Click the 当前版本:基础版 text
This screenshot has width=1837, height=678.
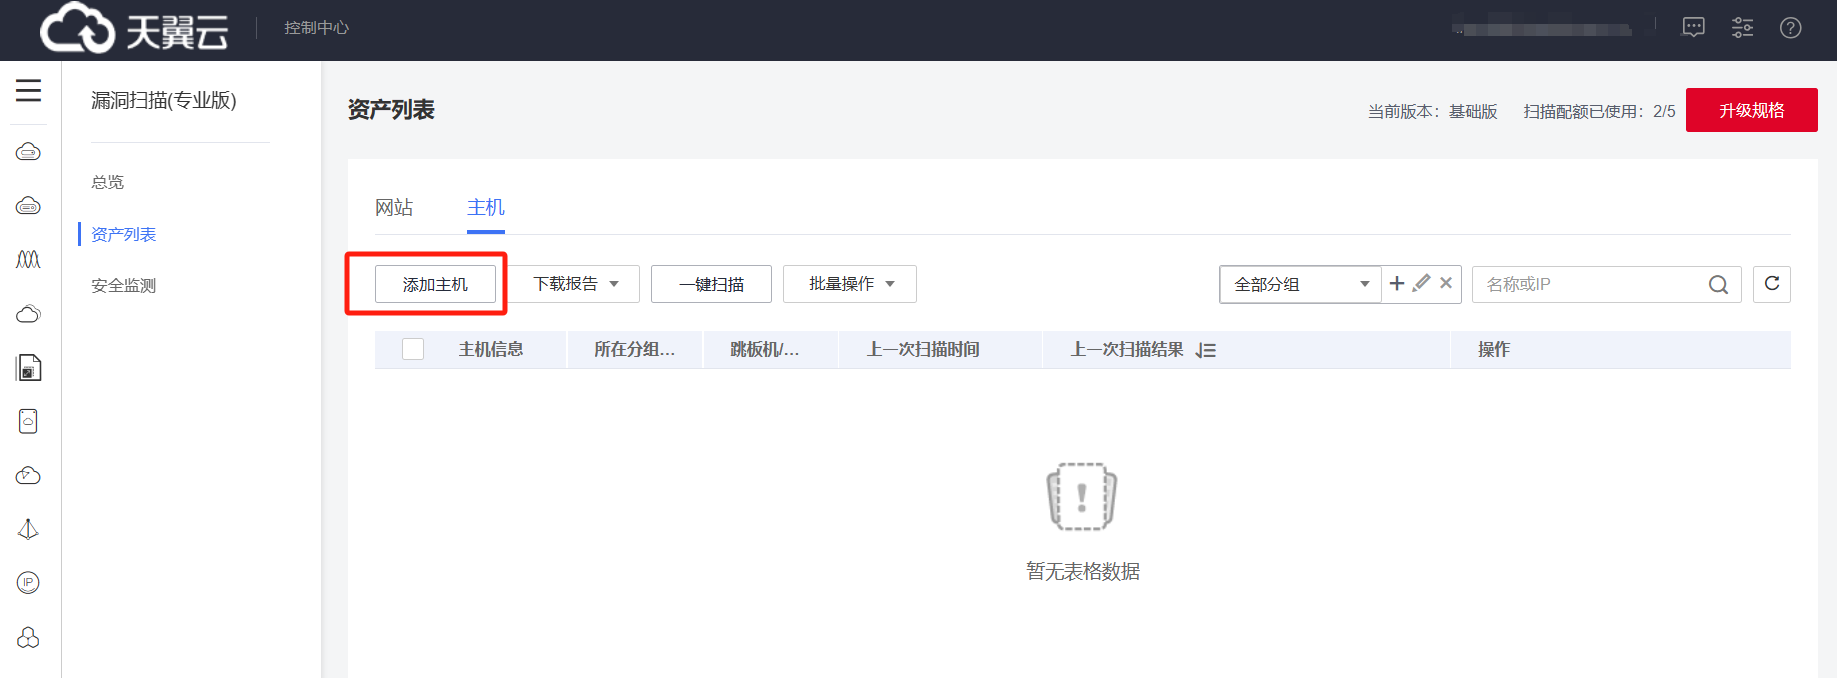1433,111
